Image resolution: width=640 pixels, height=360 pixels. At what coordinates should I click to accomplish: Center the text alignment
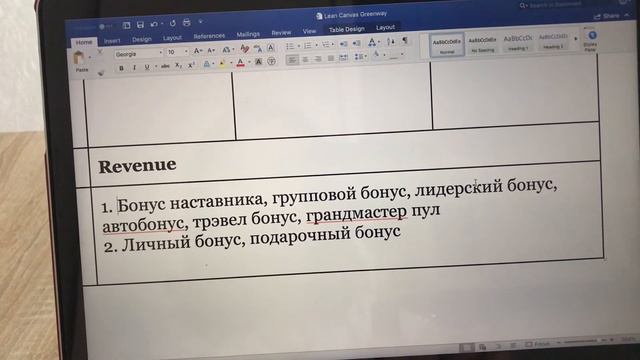click(x=305, y=60)
